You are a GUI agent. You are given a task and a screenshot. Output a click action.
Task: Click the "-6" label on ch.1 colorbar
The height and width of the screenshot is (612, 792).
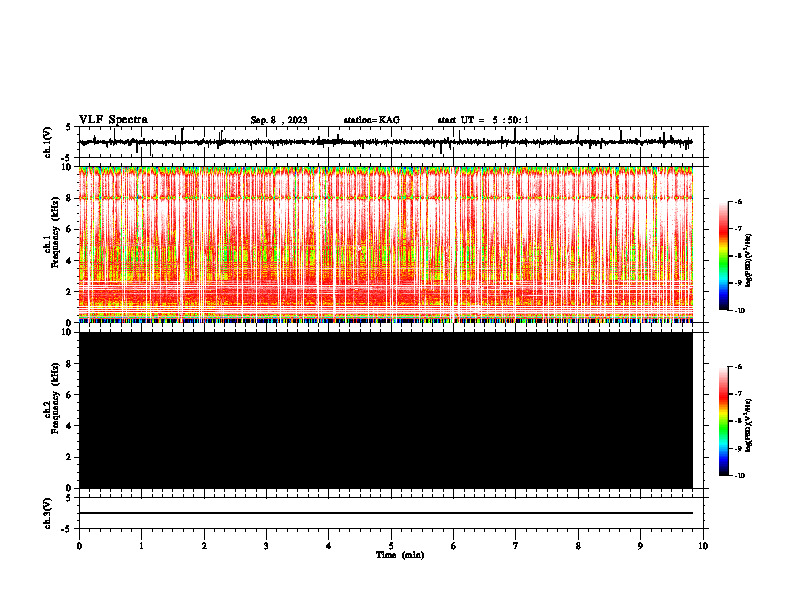tap(738, 201)
